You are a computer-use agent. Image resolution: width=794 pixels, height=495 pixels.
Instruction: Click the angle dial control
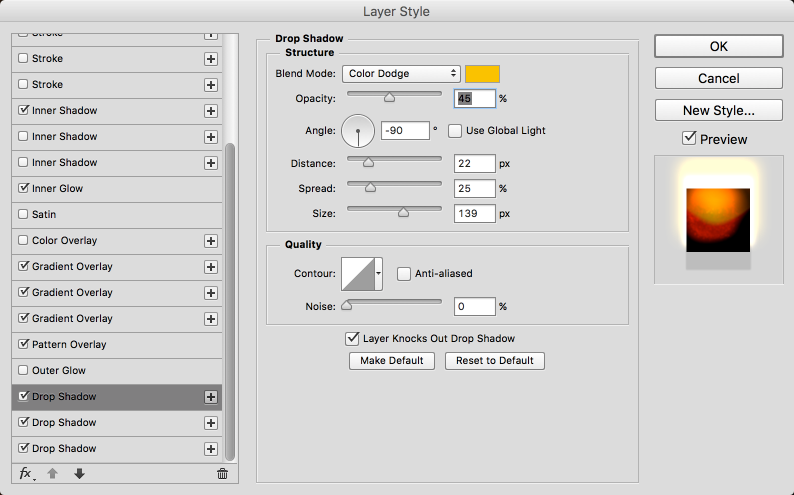point(358,130)
